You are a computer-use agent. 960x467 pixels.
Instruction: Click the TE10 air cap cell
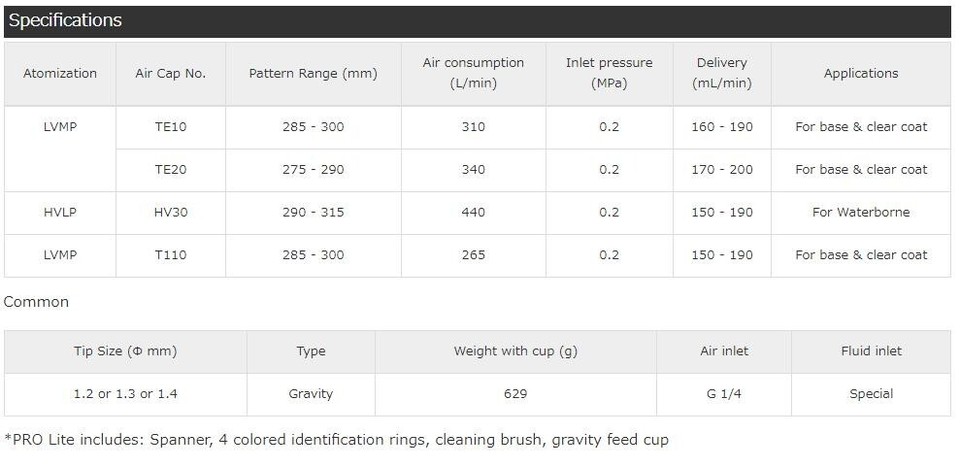(171, 127)
